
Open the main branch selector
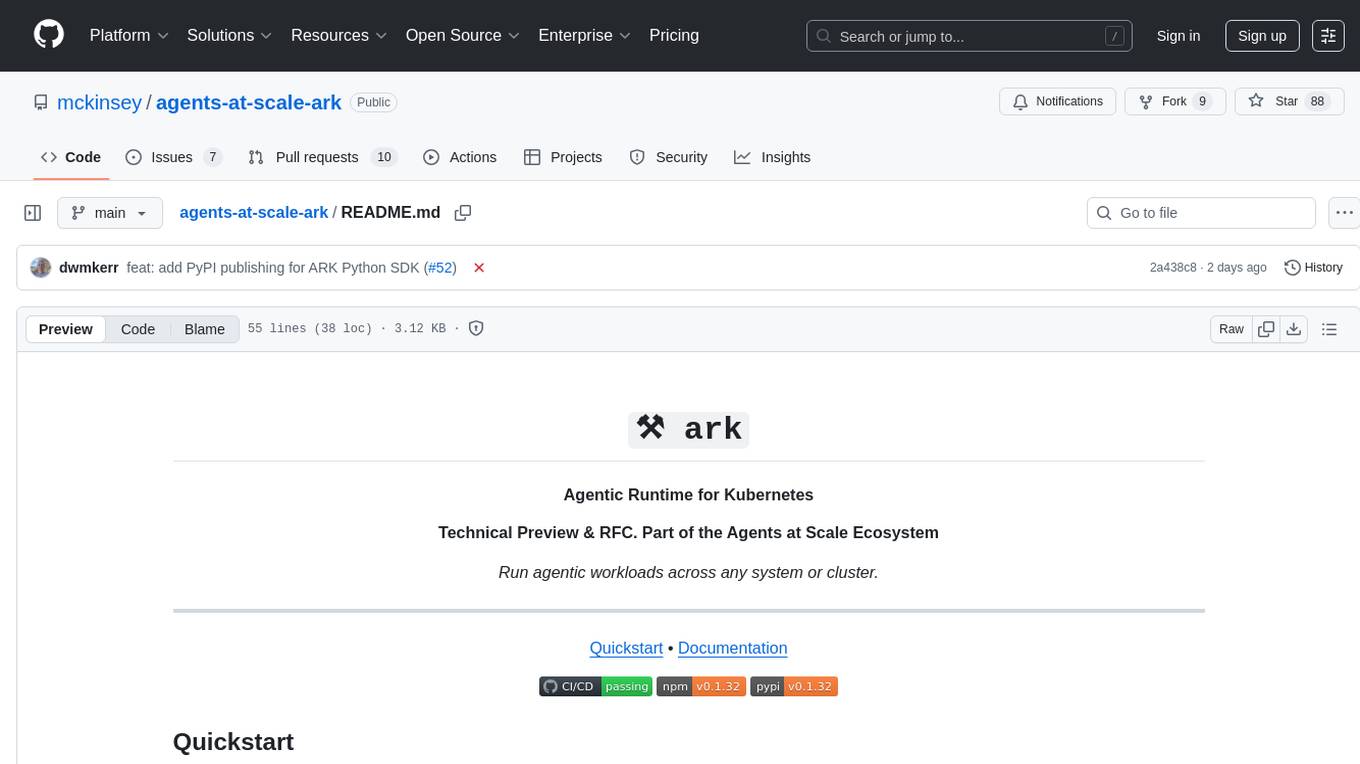pyautogui.click(x=110, y=213)
